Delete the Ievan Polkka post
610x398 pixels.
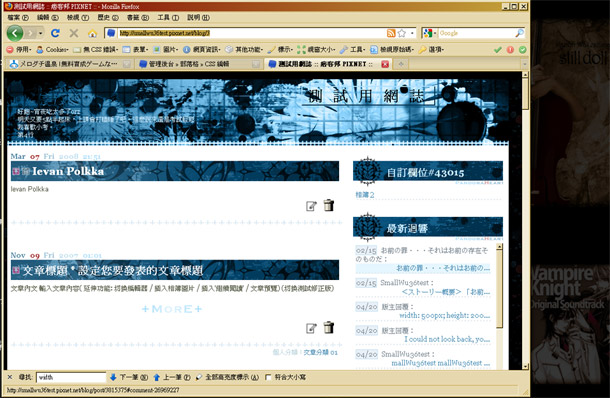pyautogui.click(x=329, y=205)
